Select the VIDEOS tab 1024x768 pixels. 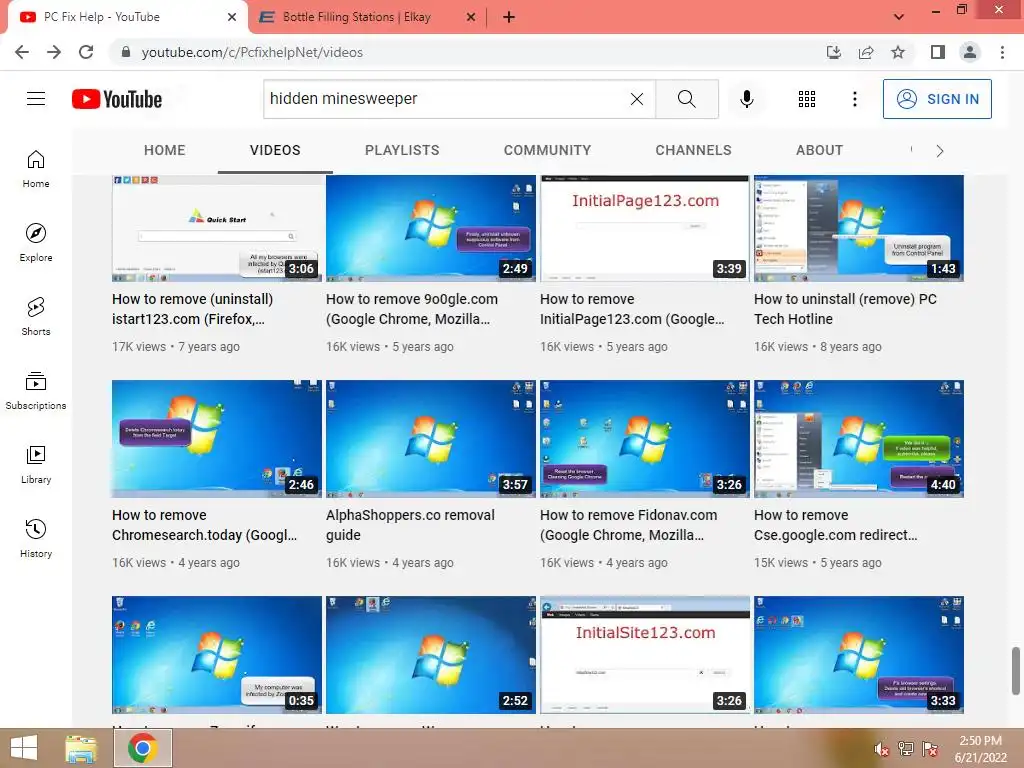275,150
